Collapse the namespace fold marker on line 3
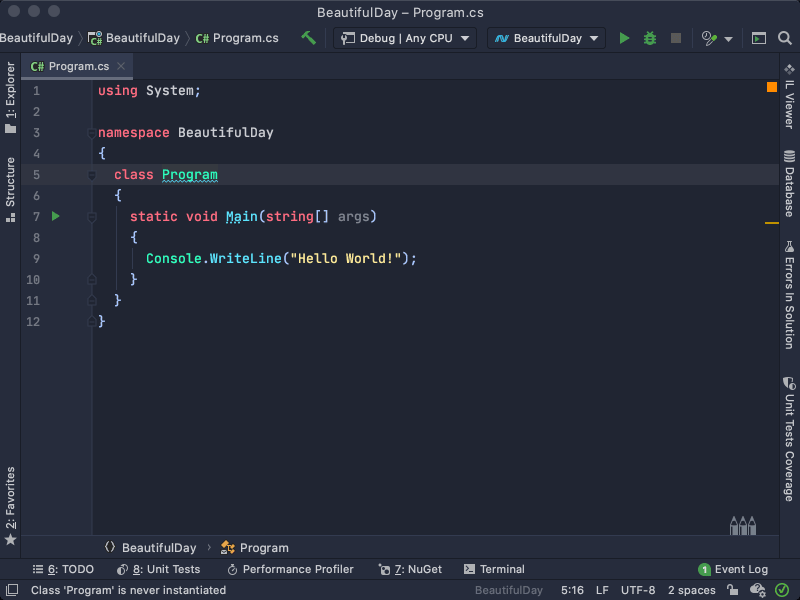This screenshot has width=800, height=600. [x=92, y=133]
